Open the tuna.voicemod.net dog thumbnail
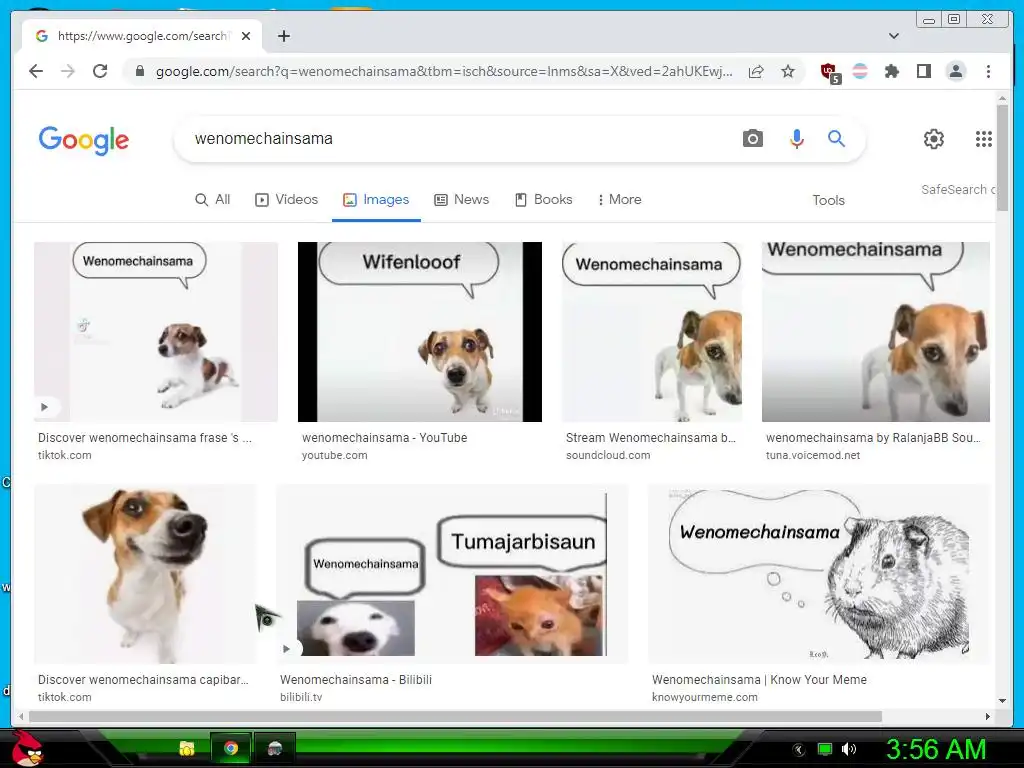The height and width of the screenshot is (768, 1024). pyautogui.click(x=876, y=332)
